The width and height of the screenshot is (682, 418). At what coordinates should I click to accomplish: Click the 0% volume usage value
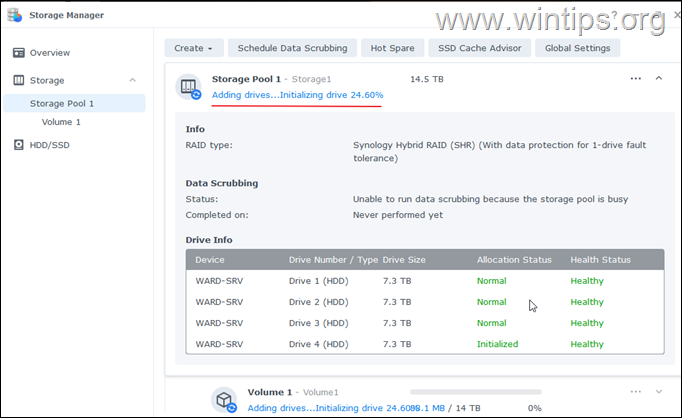click(x=535, y=408)
